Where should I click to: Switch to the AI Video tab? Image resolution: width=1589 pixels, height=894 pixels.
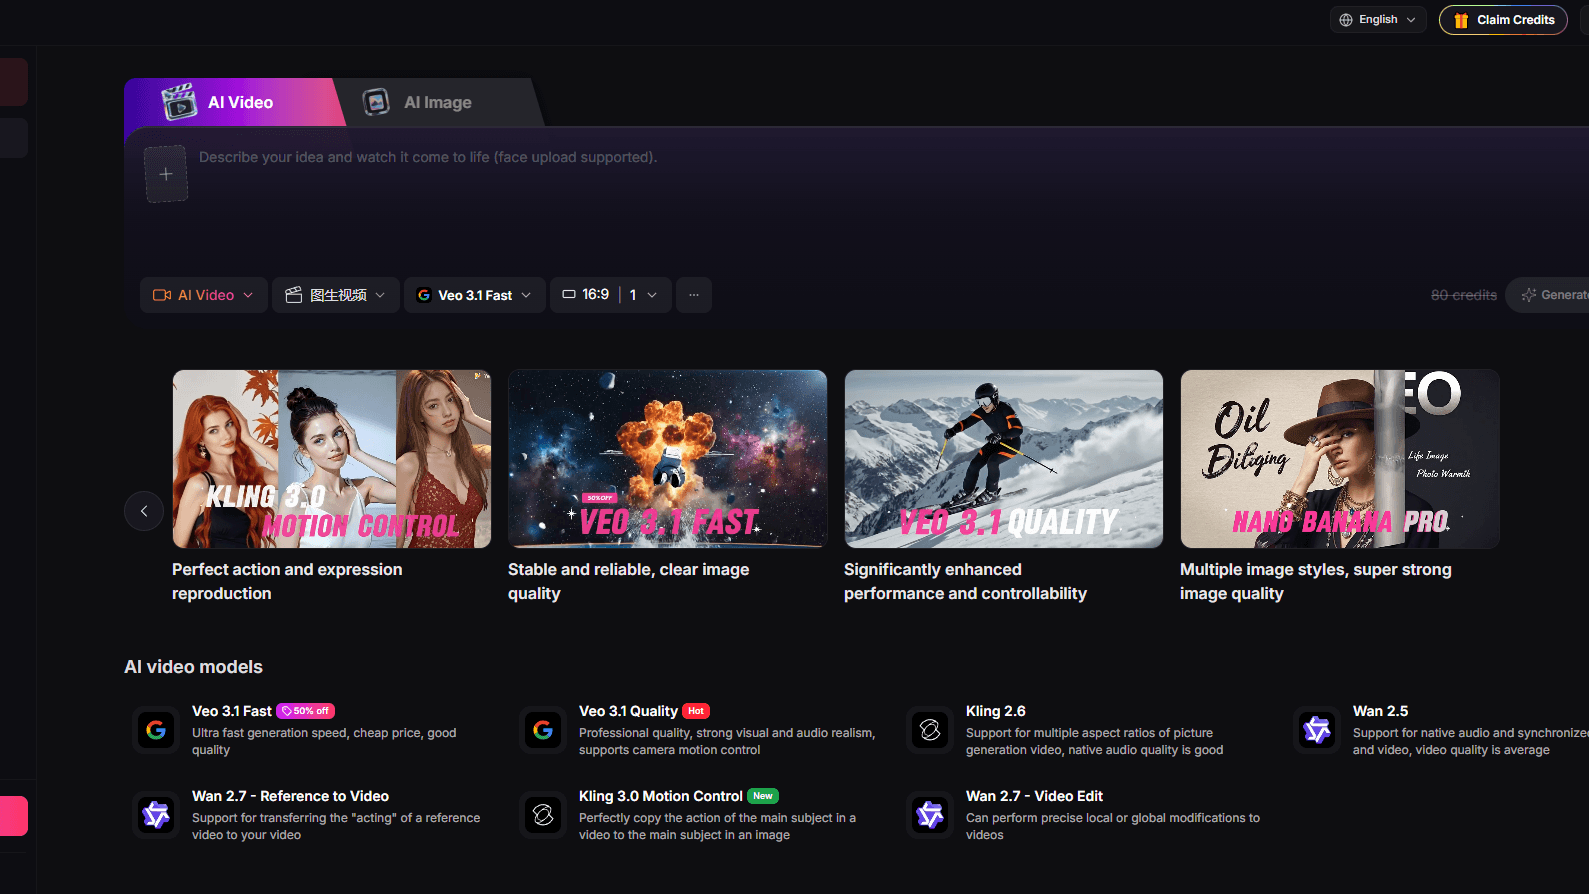pyautogui.click(x=235, y=102)
